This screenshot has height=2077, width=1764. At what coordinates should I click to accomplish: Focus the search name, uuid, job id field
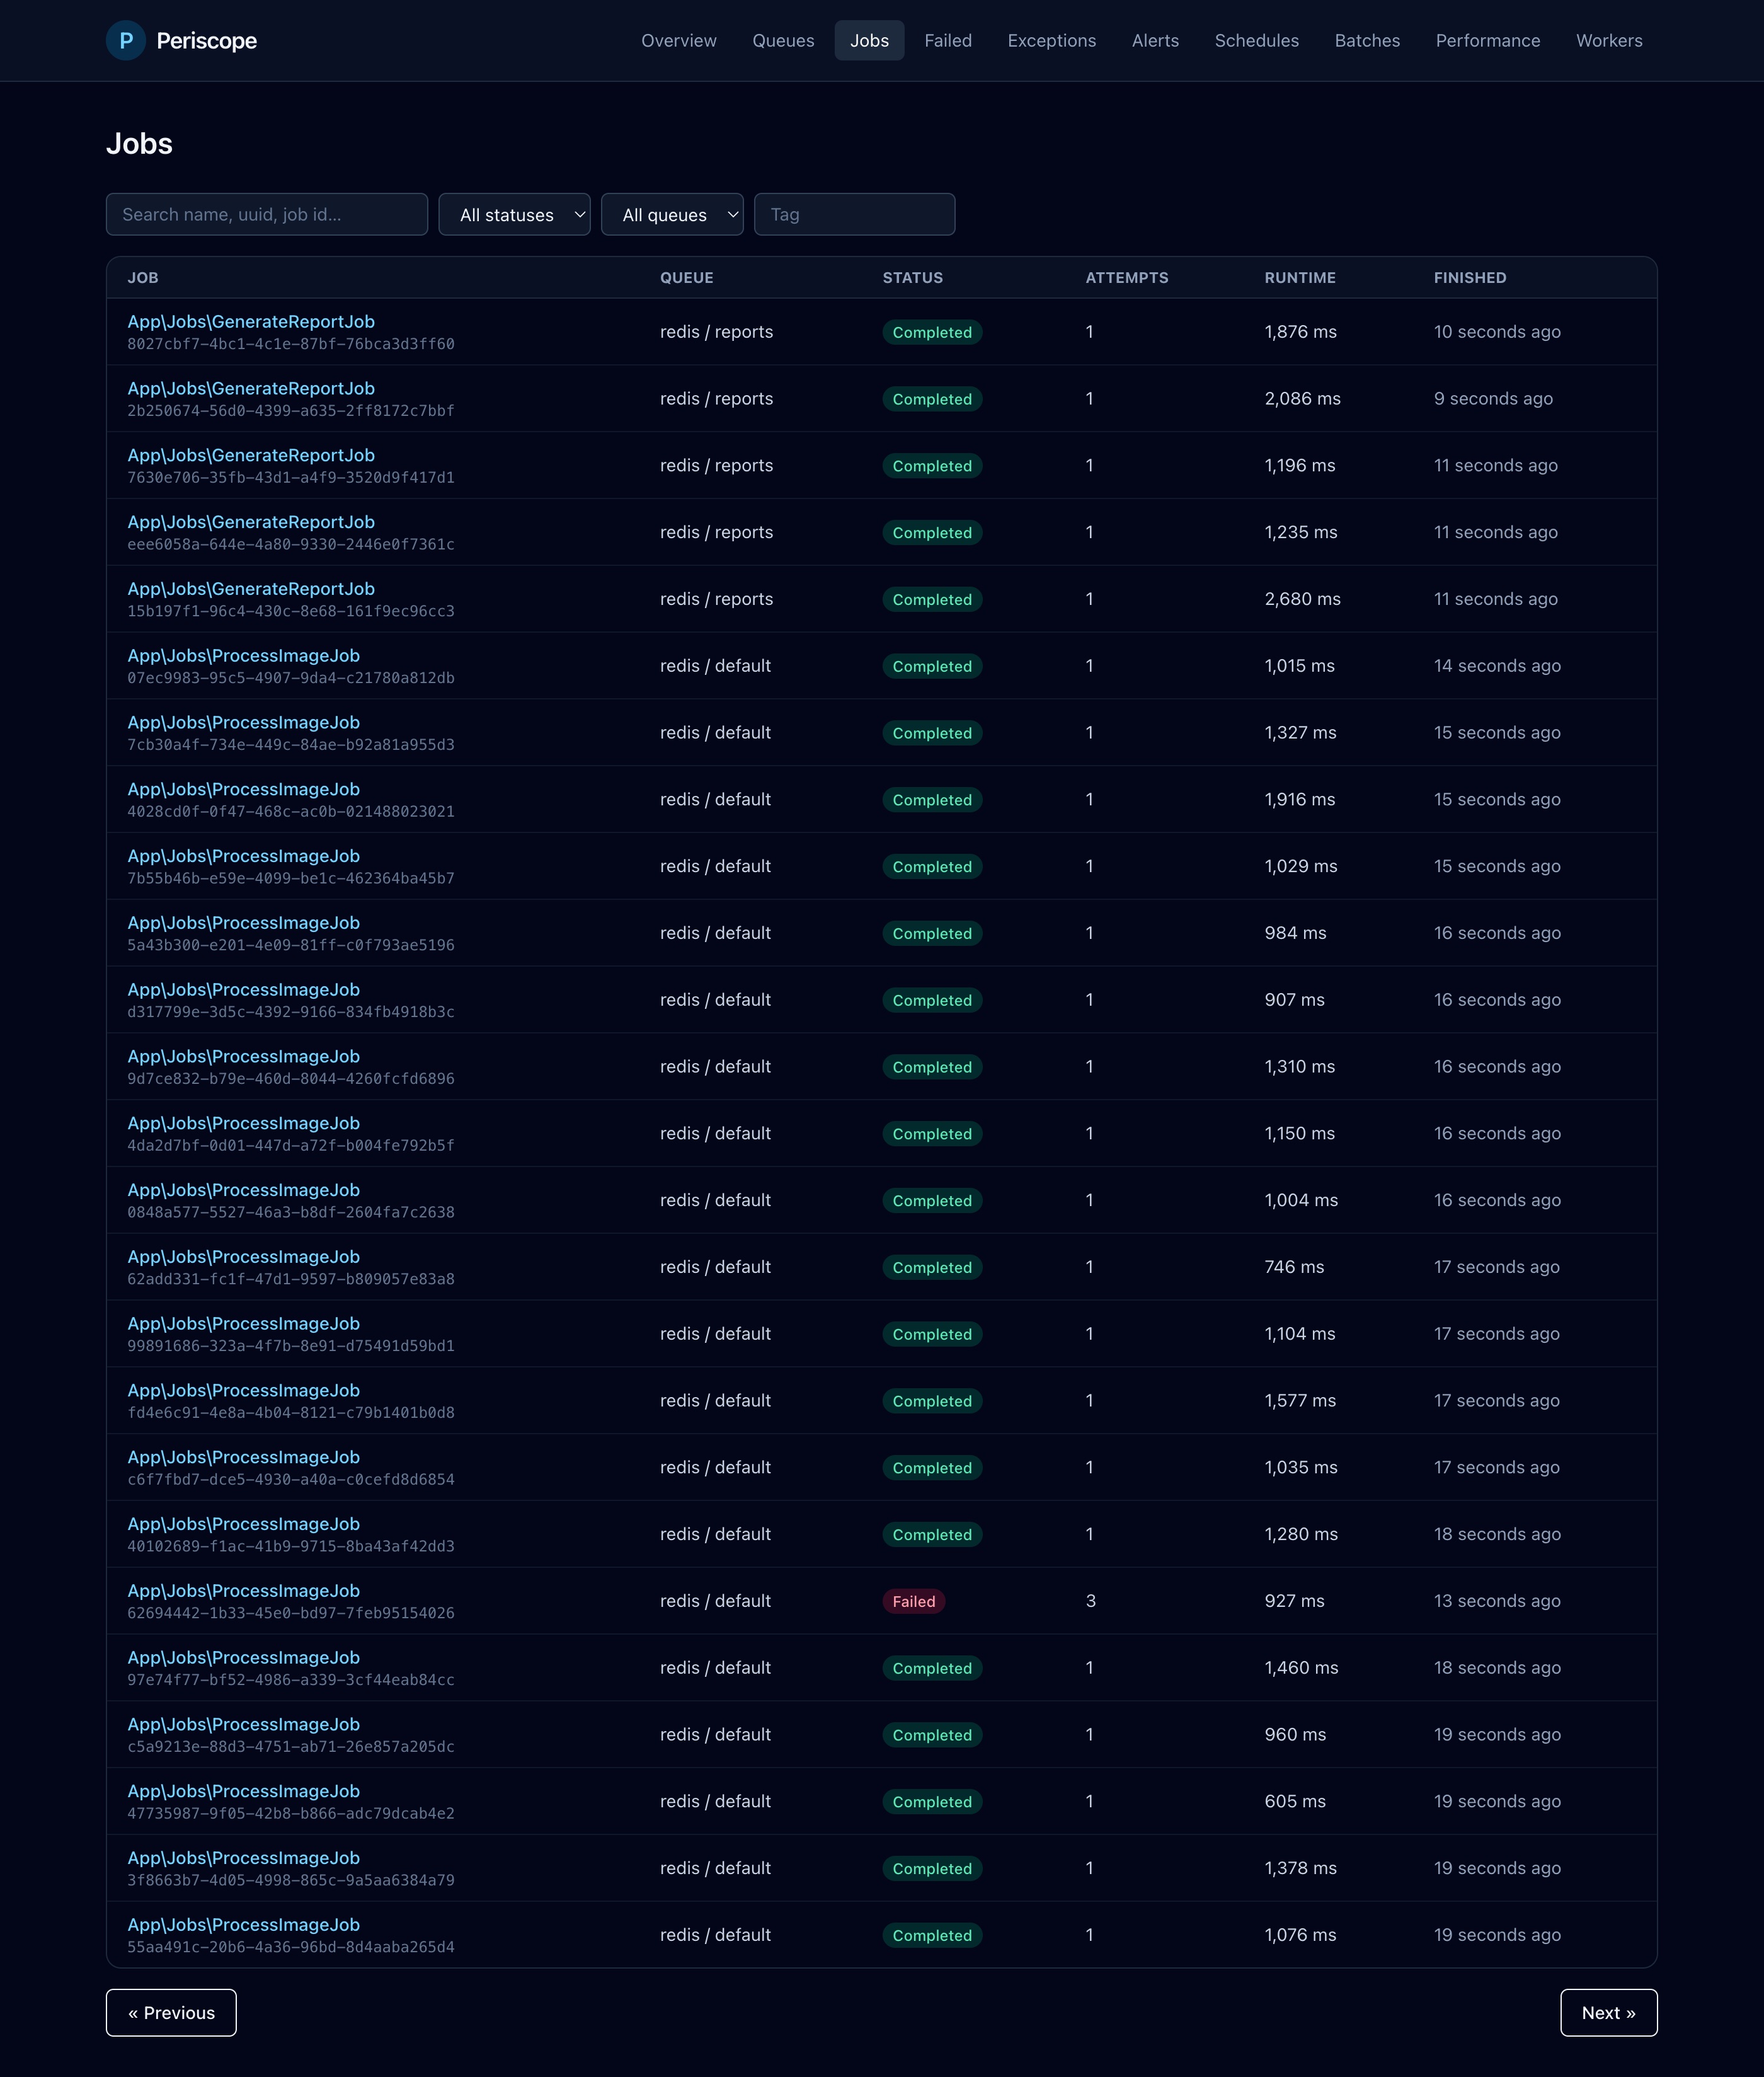point(267,214)
